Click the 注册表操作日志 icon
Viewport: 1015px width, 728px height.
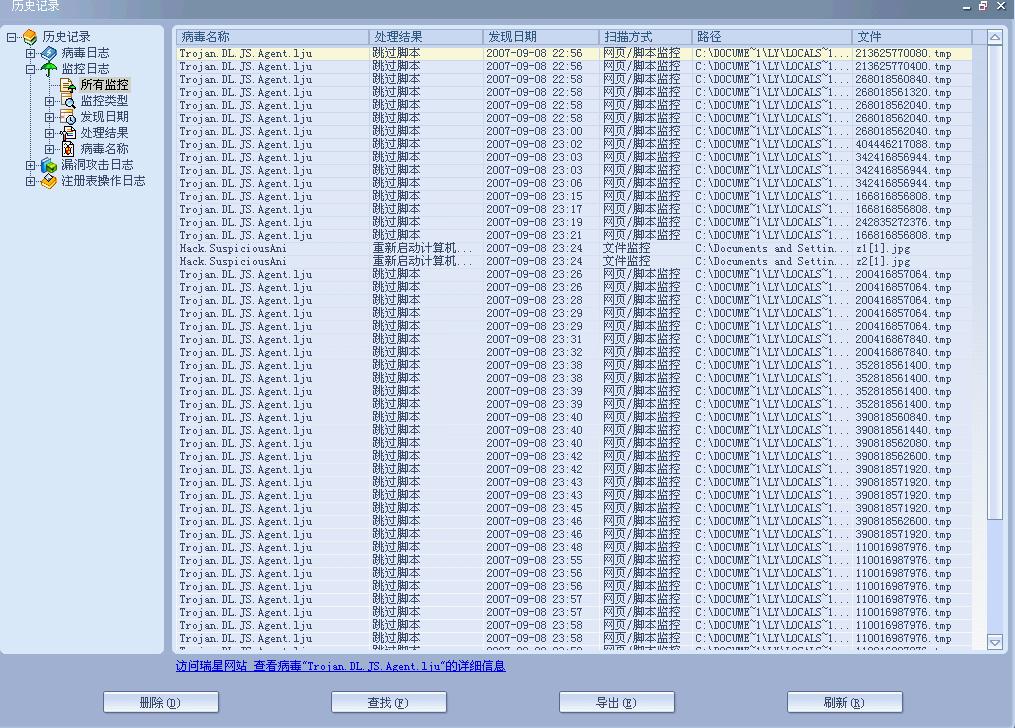tap(49, 181)
